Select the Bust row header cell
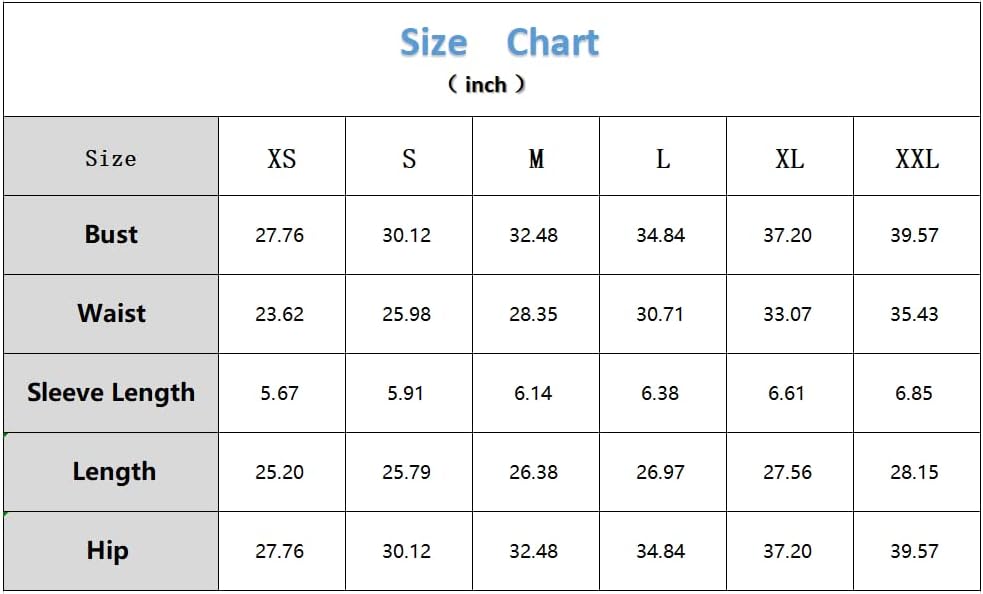Image resolution: width=983 pixels, height=594 pixels. pos(111,235)
